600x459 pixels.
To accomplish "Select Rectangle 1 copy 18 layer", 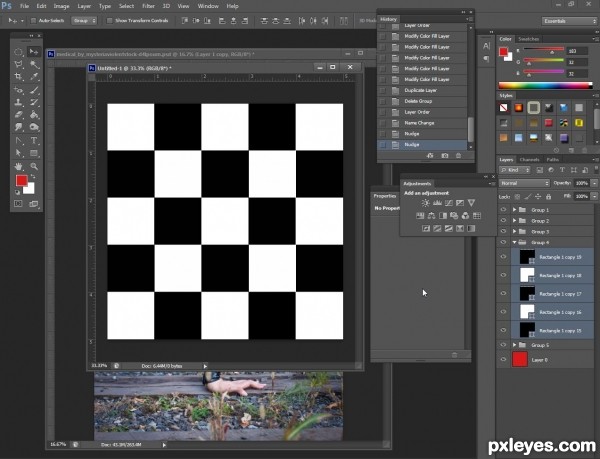I will click(x=553, y=275).
